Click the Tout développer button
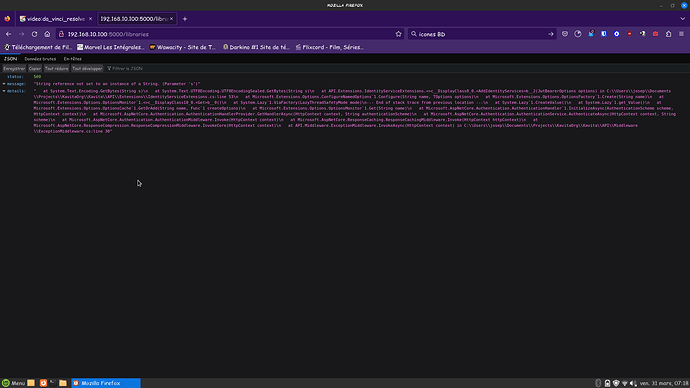Viewport: 690px width, 388px height. pyautogui.click(x=87, y=69)
